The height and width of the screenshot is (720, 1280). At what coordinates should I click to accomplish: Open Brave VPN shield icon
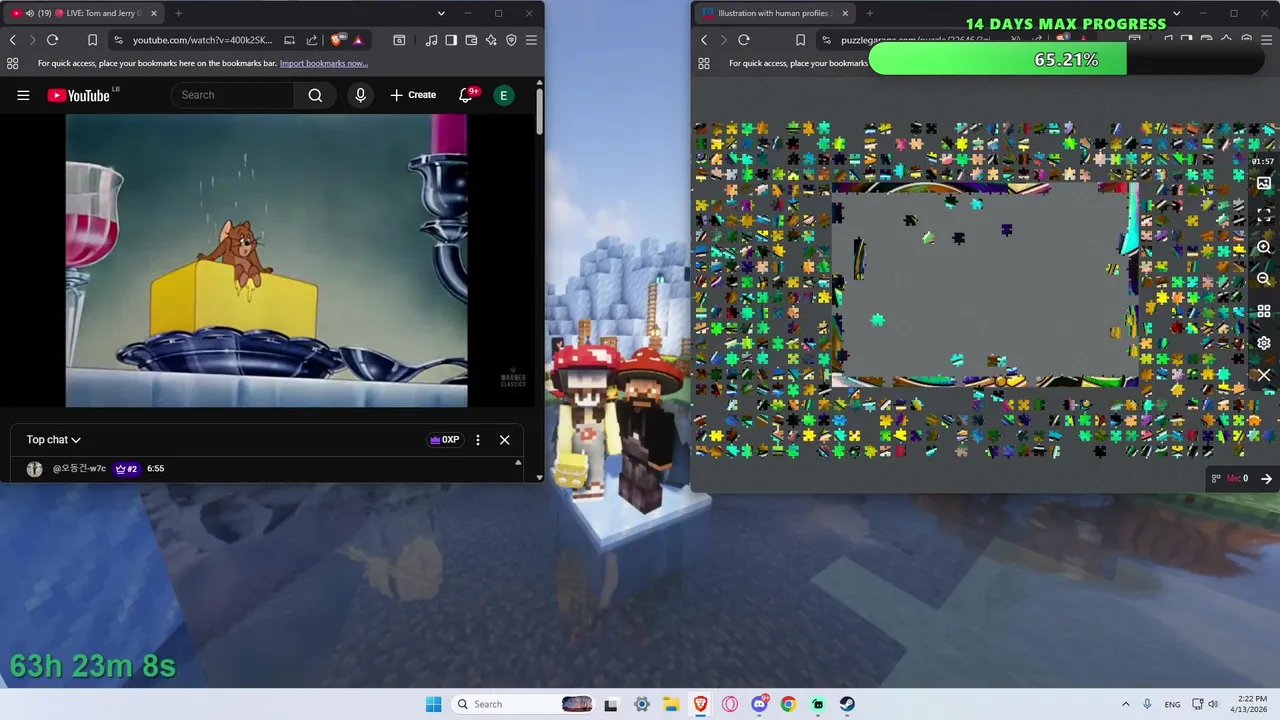511,40
